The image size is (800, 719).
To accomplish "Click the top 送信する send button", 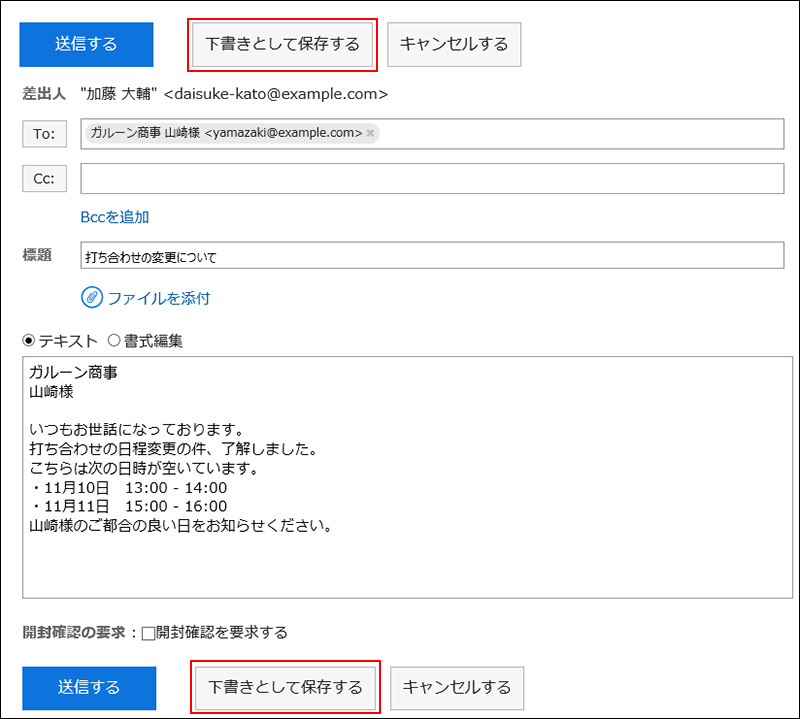I will click(x=86, y=44).
